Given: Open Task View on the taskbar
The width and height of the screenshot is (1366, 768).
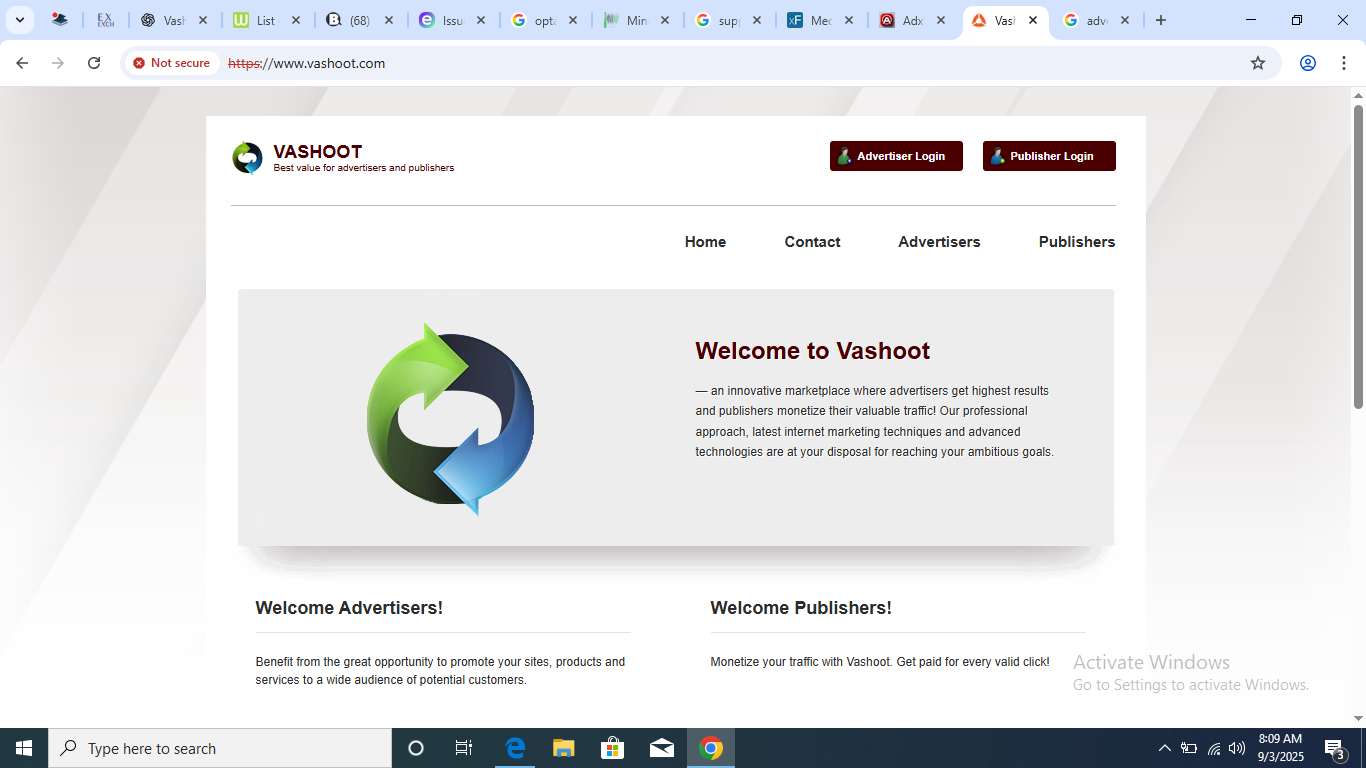Looking at the screenshot, I should coord(464,748).
